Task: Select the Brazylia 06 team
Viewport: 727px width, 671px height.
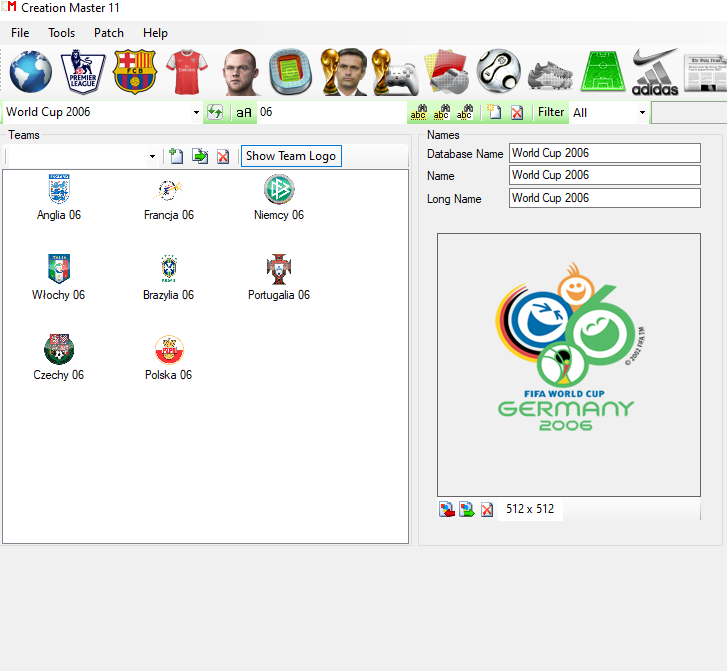Action: tap(169, 278)
